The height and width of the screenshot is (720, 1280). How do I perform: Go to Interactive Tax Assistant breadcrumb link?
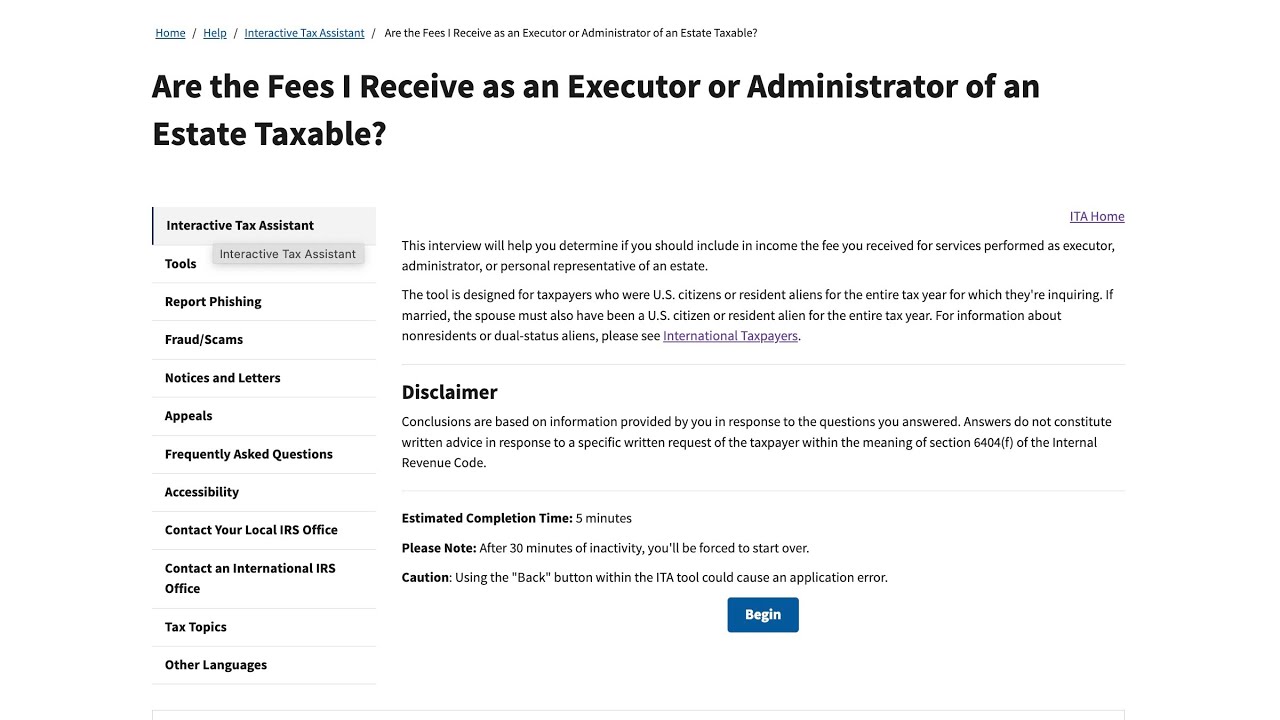[304, 33]
